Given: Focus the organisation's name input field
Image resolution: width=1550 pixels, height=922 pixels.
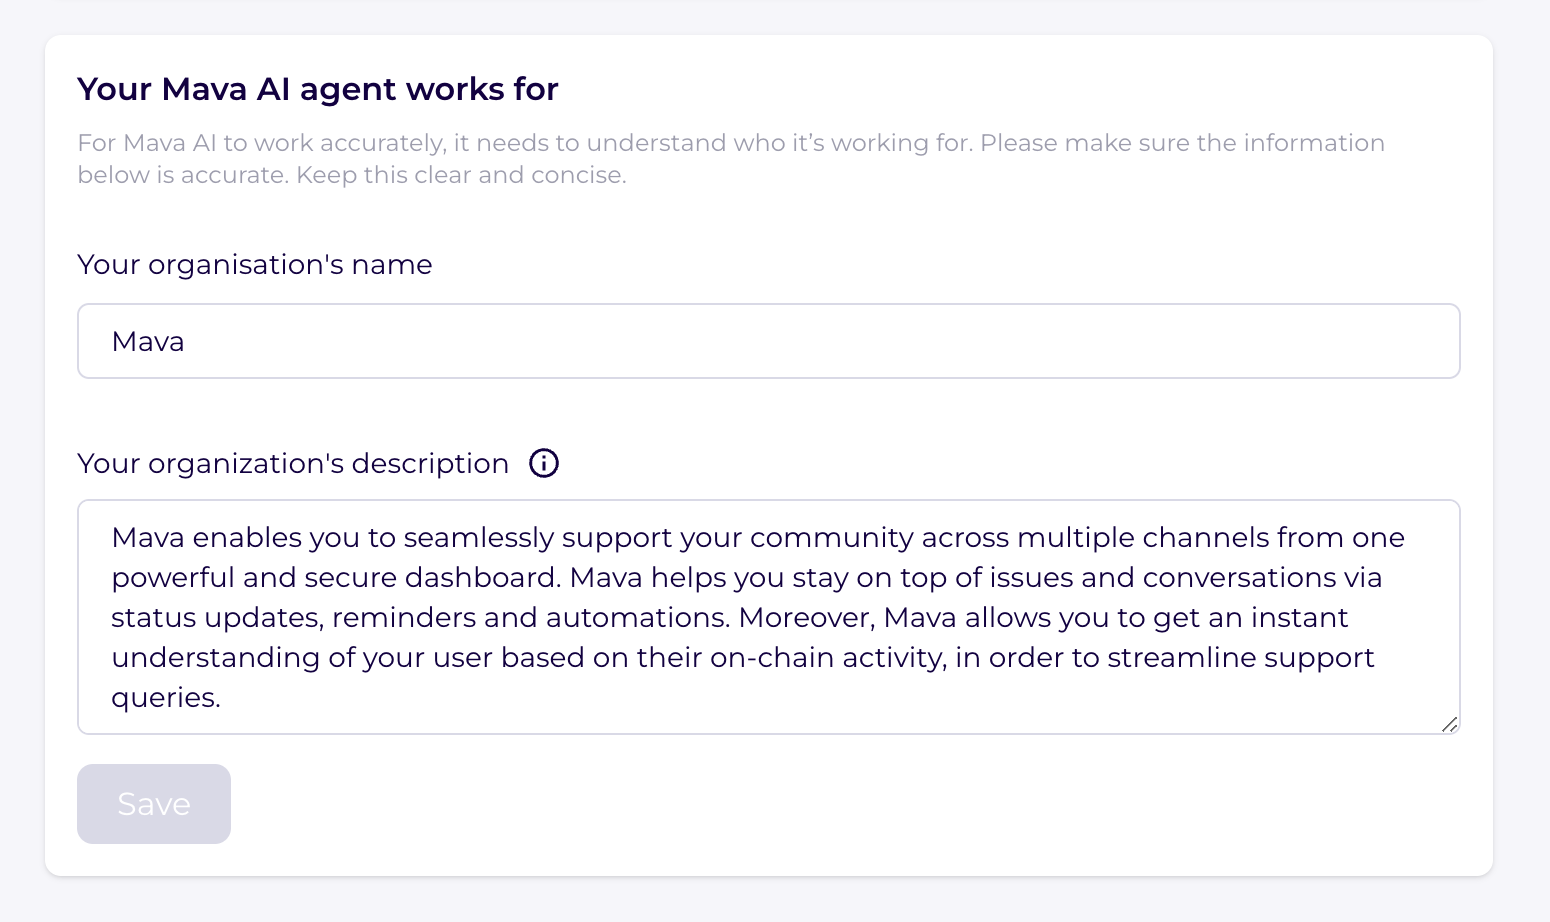Looking at the screenshot, I should pyautogui.click(x=768, y=341).
